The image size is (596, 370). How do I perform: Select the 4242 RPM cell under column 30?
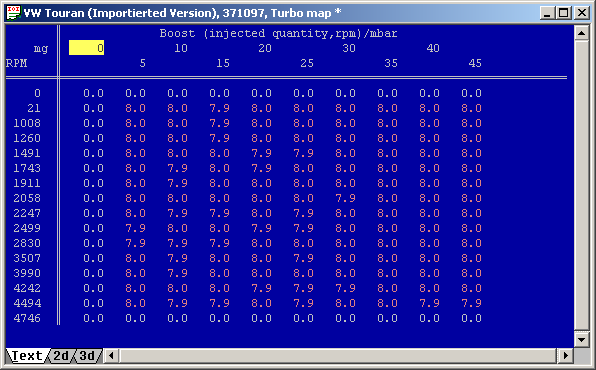point(346,288)
